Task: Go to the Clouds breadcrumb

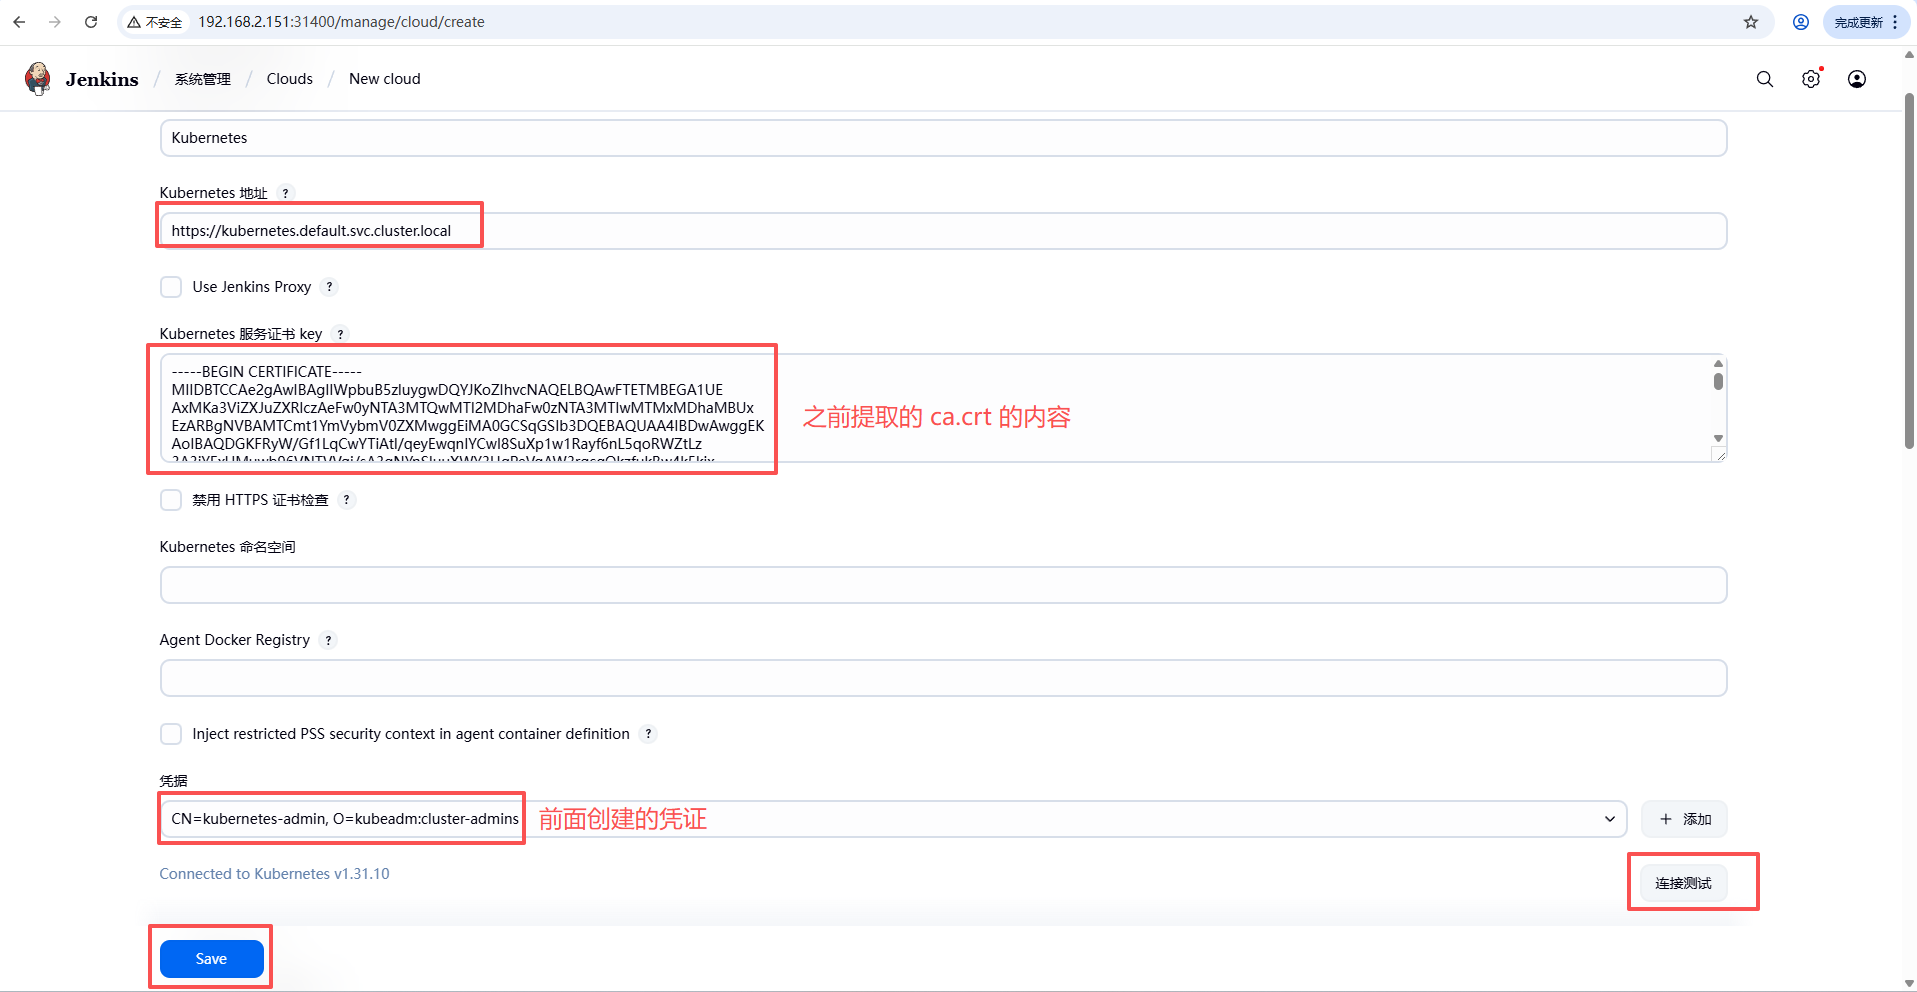Action: pyautogui.click(x=289, y=79)
